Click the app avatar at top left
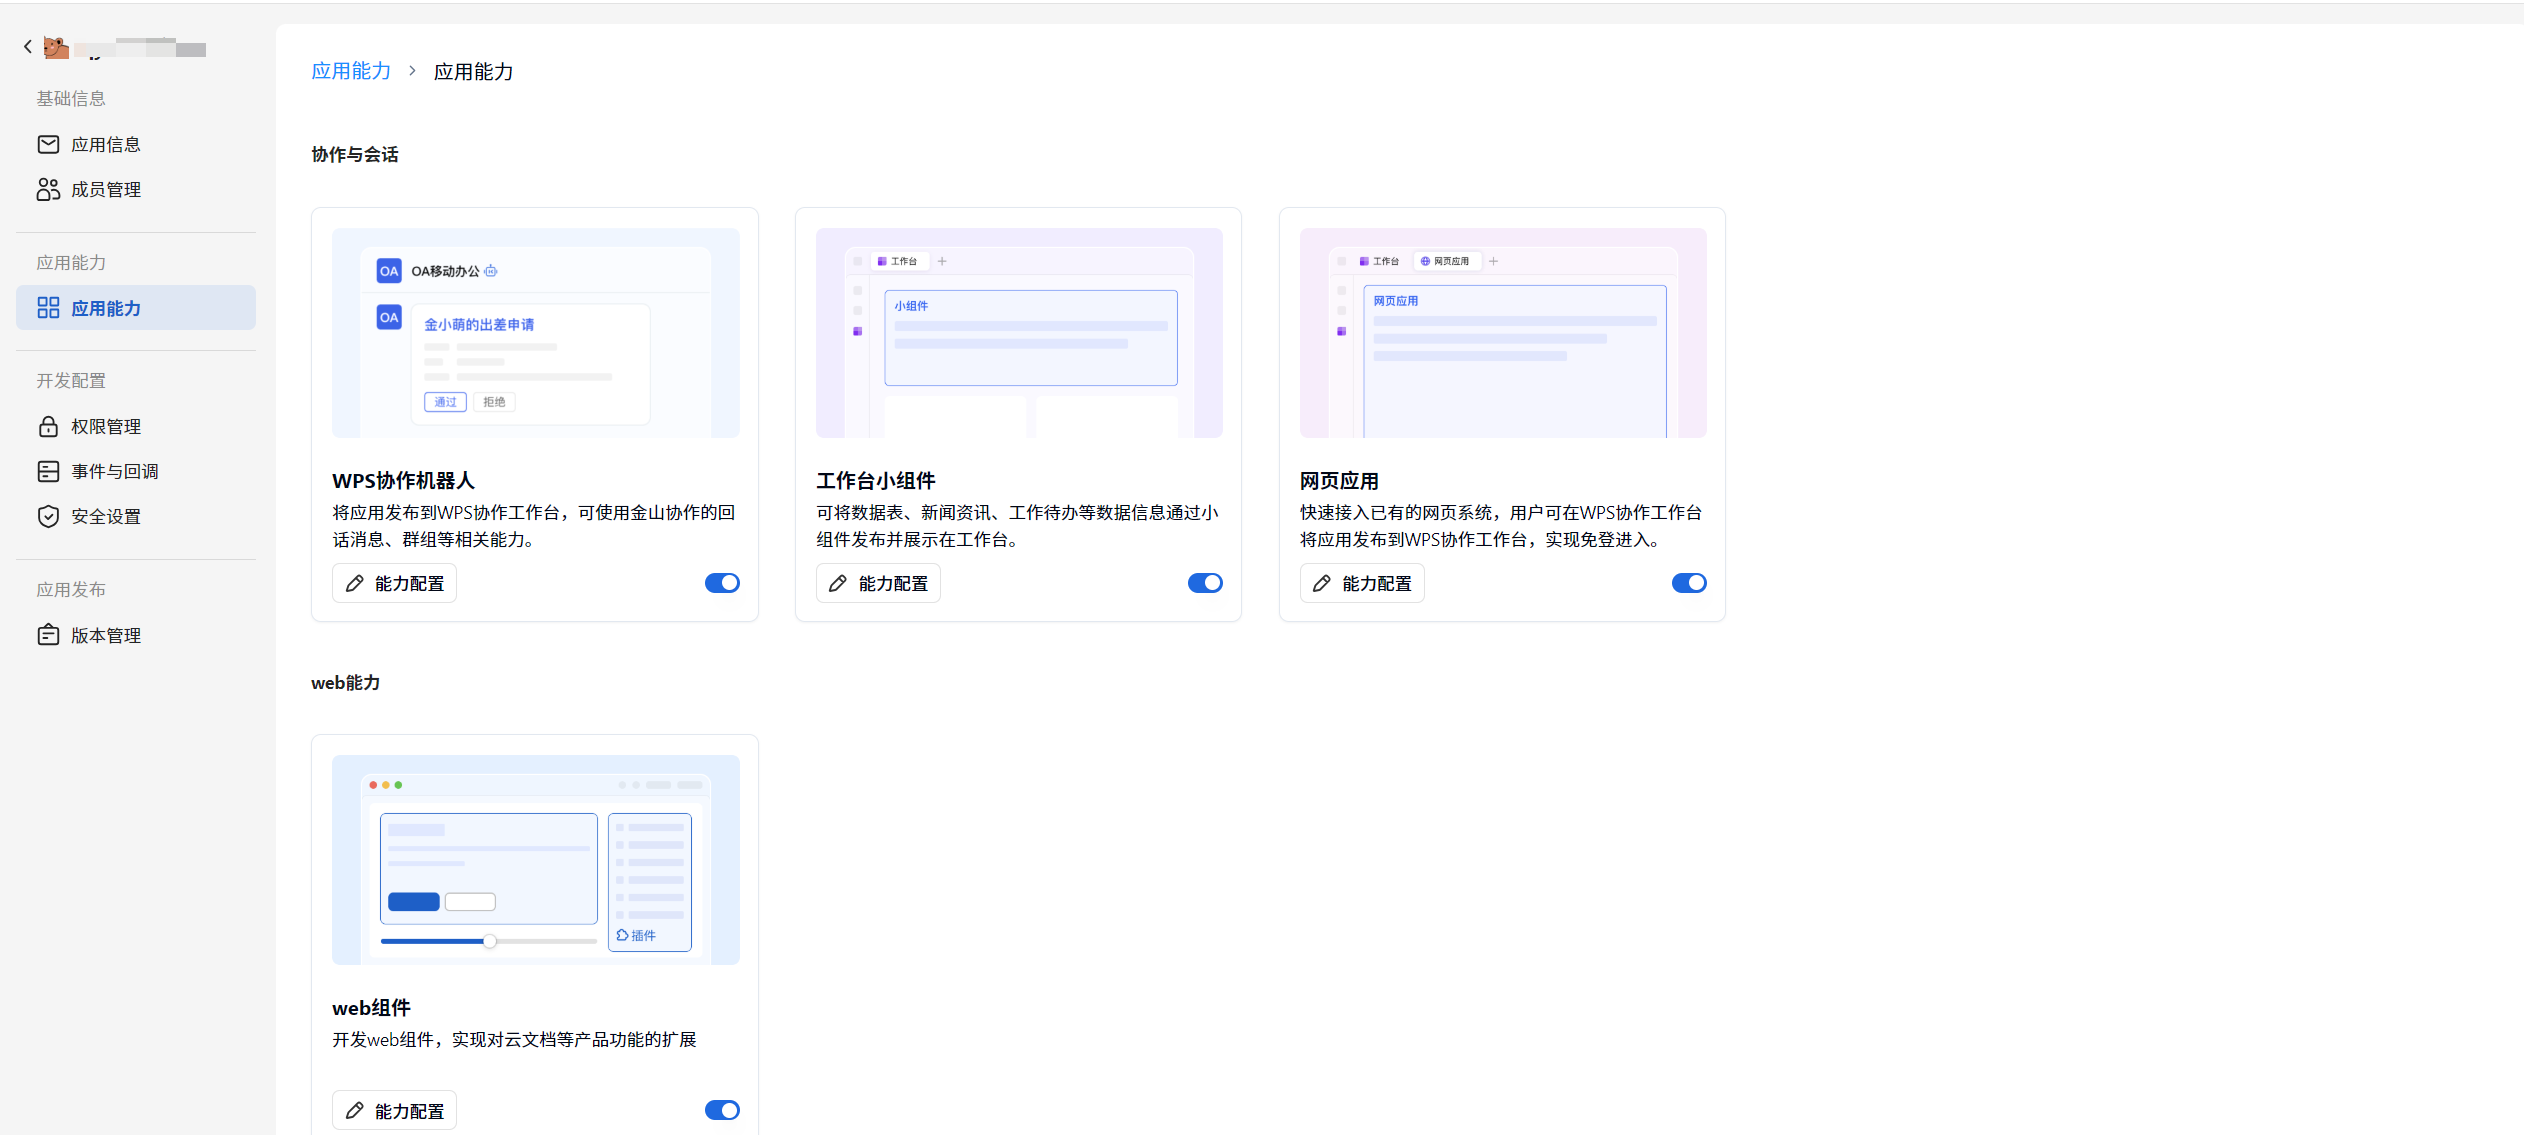Viewport: 2524px width, 1135px height. [x=56, y=46]
